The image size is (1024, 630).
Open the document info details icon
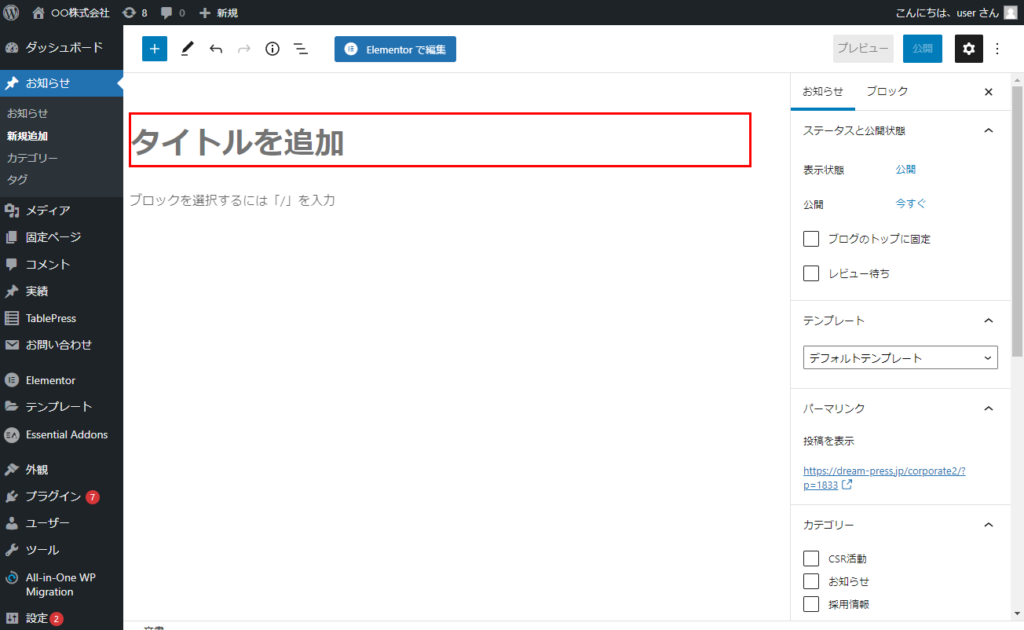point(272,49)
